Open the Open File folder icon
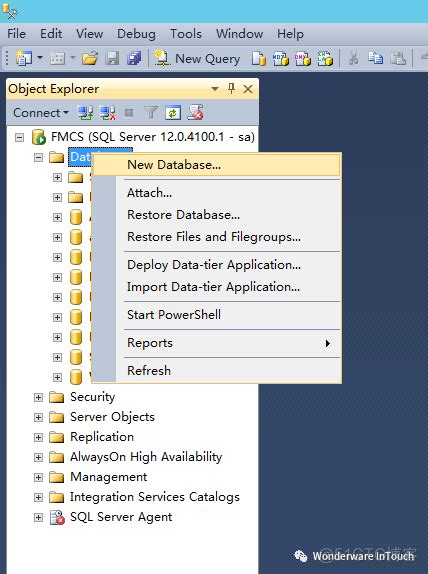 coord(90,58)
